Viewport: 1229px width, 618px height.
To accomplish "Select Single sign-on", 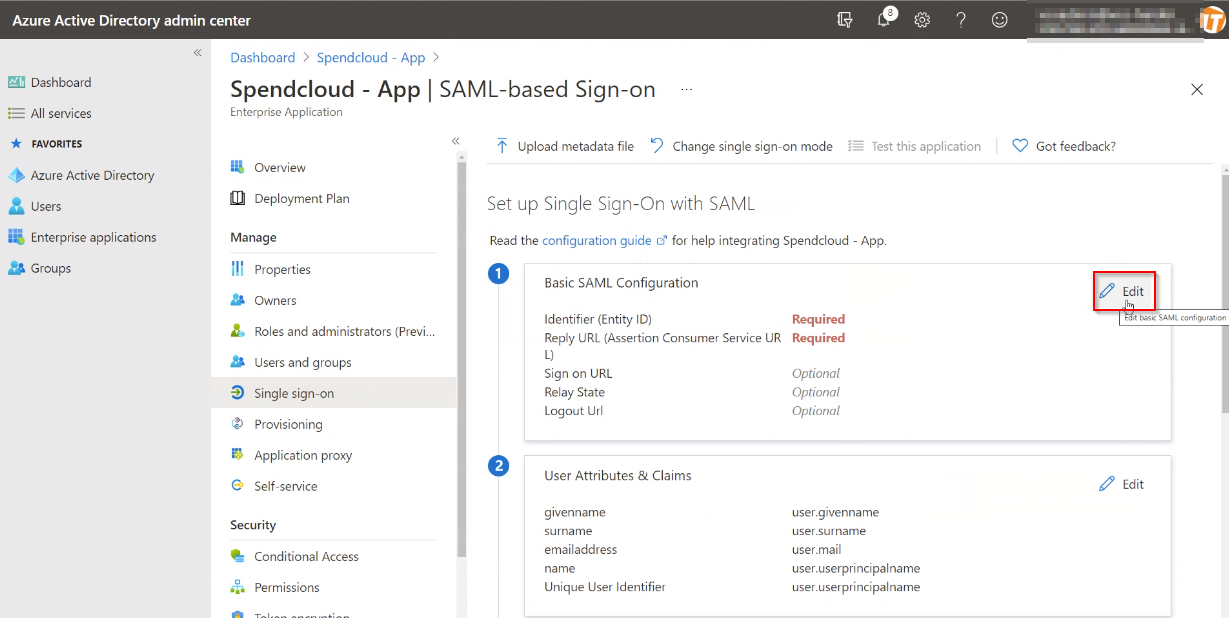I will pos(334,393).
